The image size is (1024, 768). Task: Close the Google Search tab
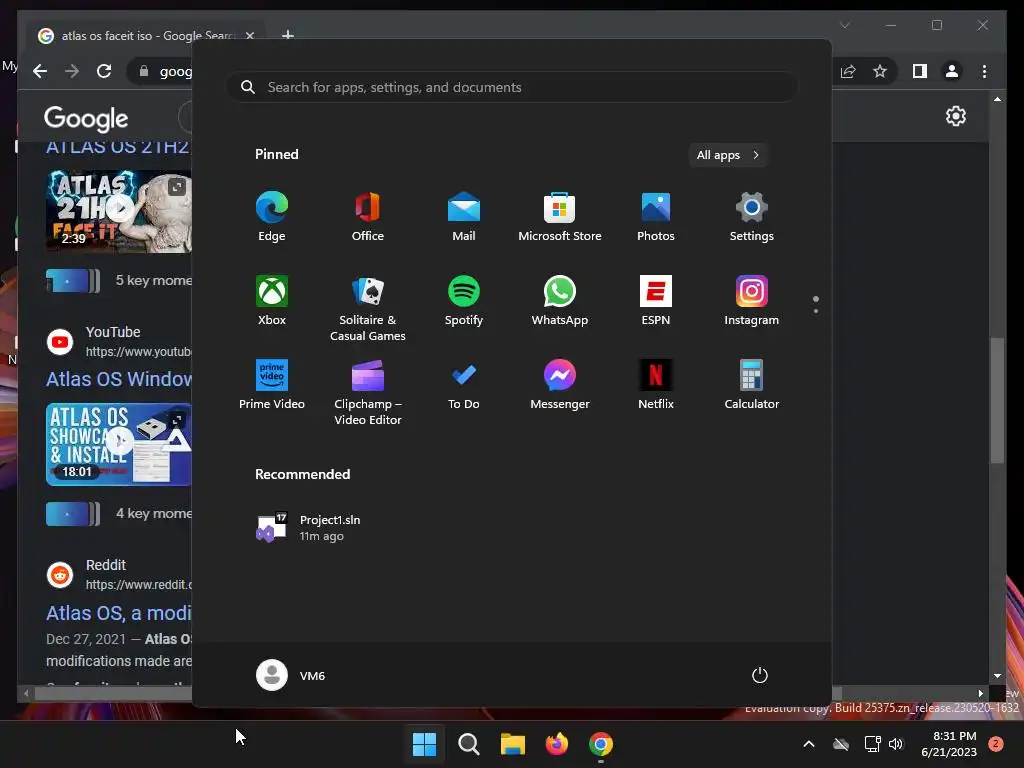(249, 36)
